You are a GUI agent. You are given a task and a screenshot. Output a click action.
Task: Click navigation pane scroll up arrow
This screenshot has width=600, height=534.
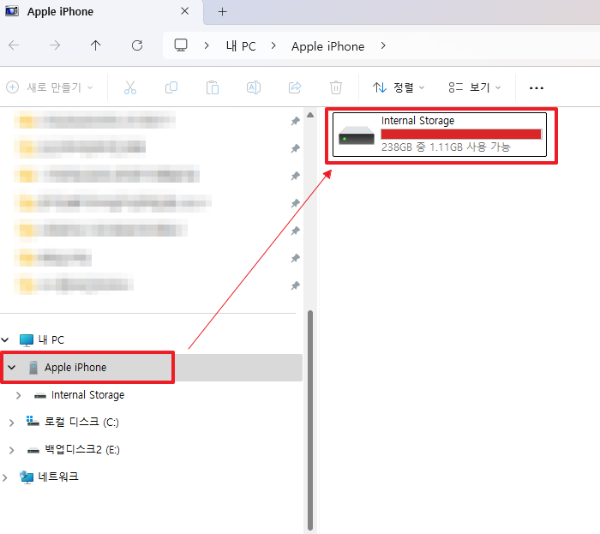(x=310, y=115)
